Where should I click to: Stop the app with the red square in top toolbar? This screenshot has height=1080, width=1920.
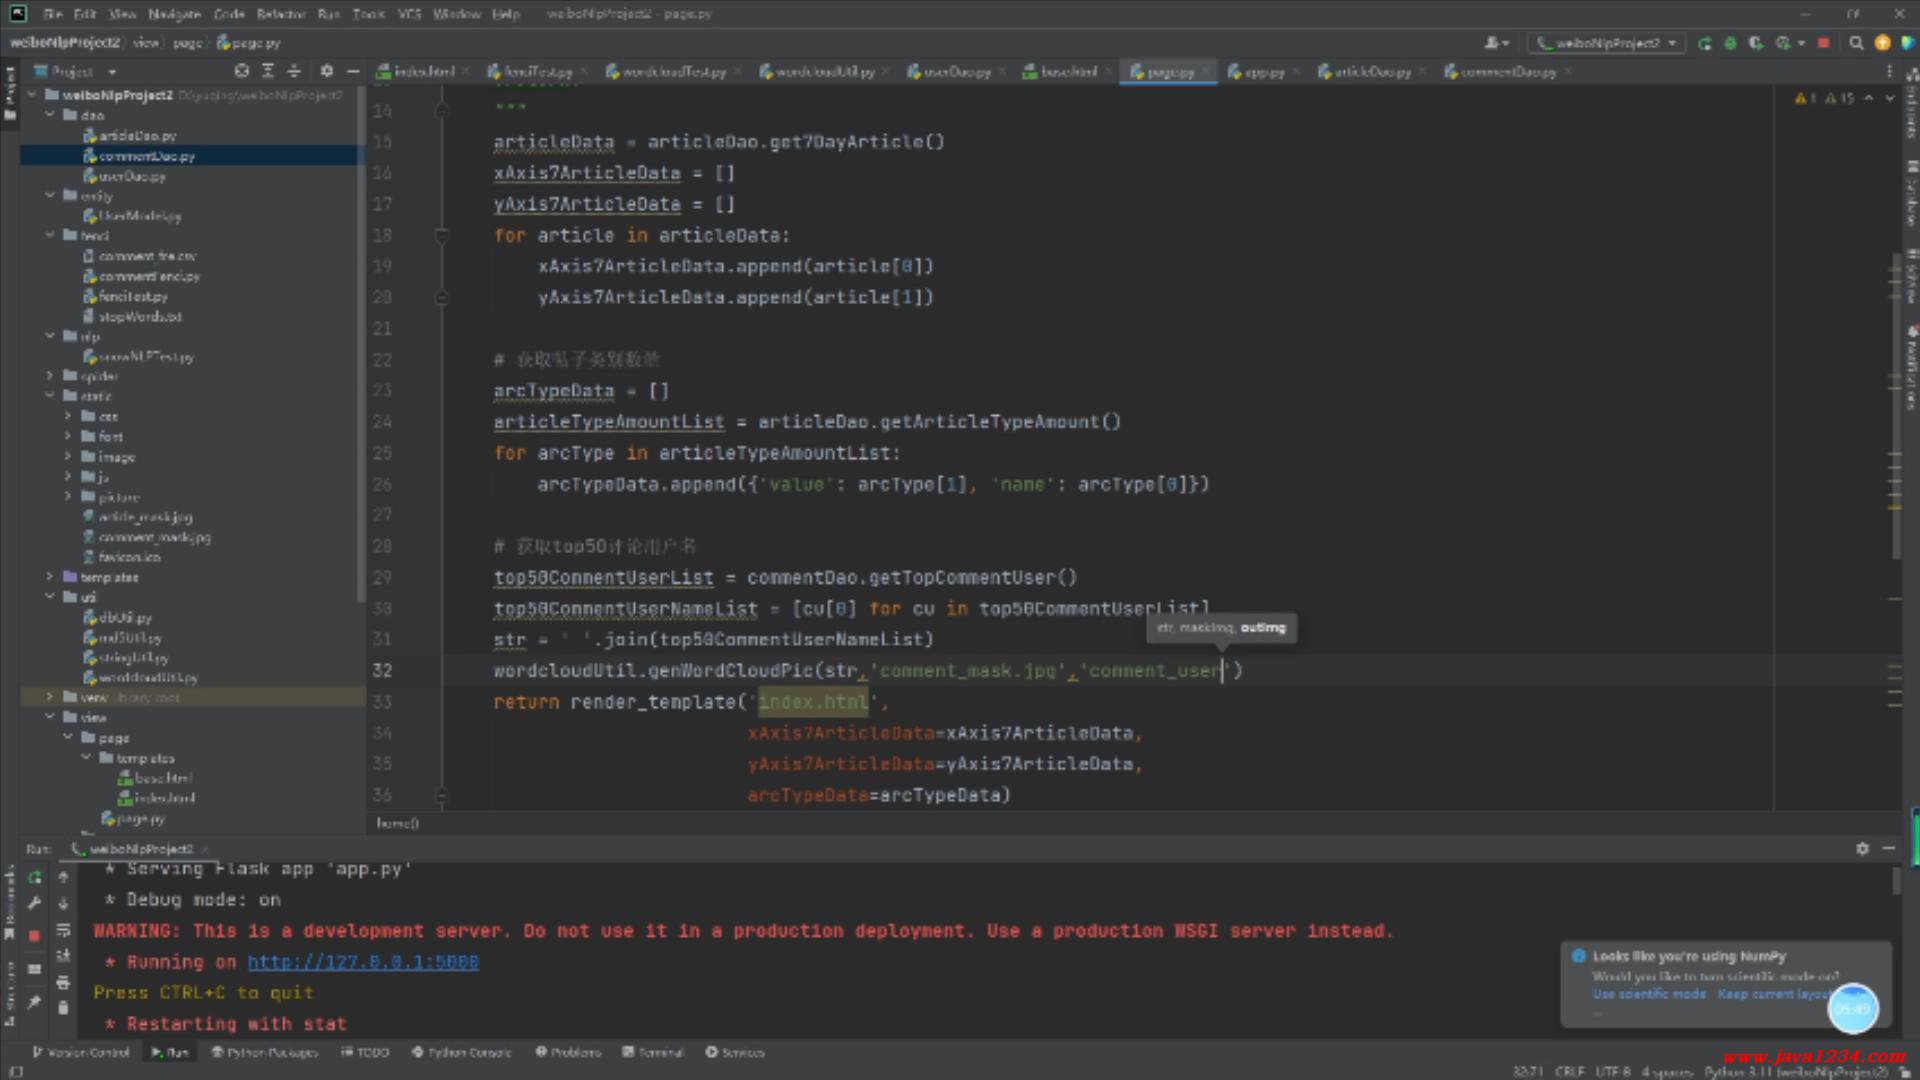(1823, 43)
